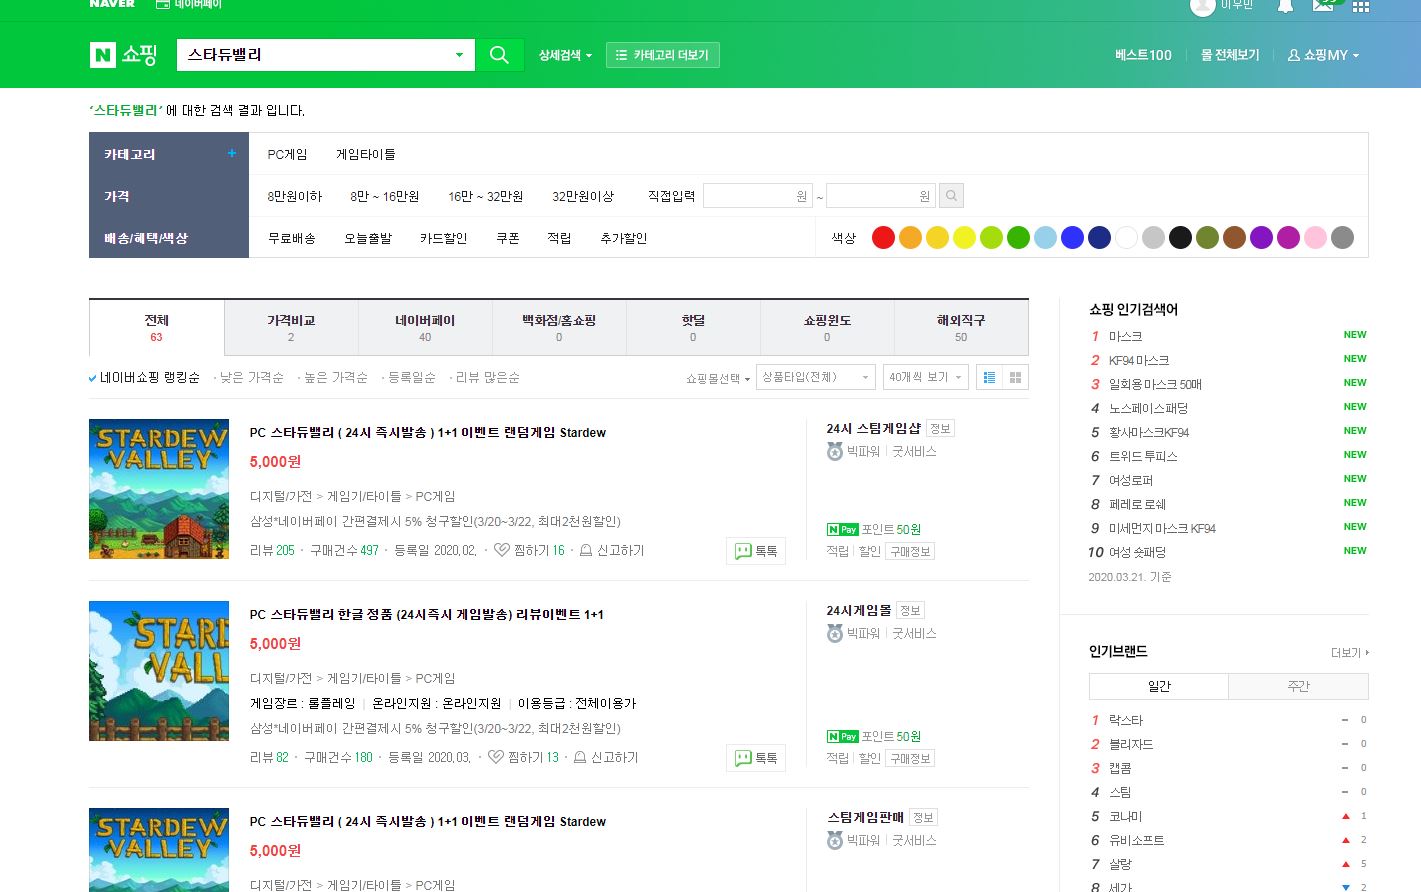
Task: Click 빅파워 medal icon for 24시 스팀게임샵
Action: pos(835,451)
